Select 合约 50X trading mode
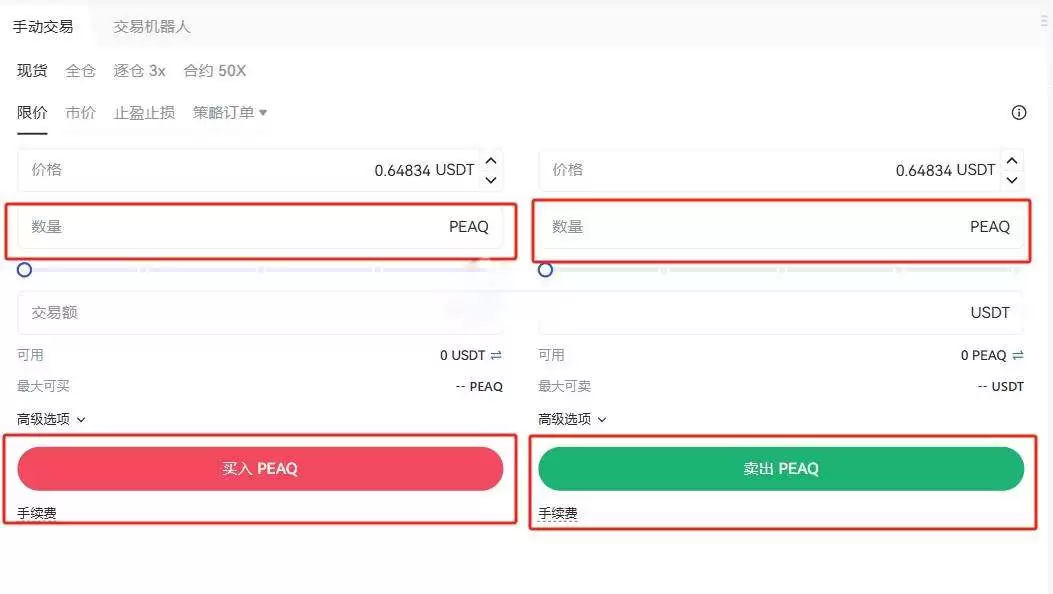The width and height of the screenshot is (1053, 594). point(213,70)
